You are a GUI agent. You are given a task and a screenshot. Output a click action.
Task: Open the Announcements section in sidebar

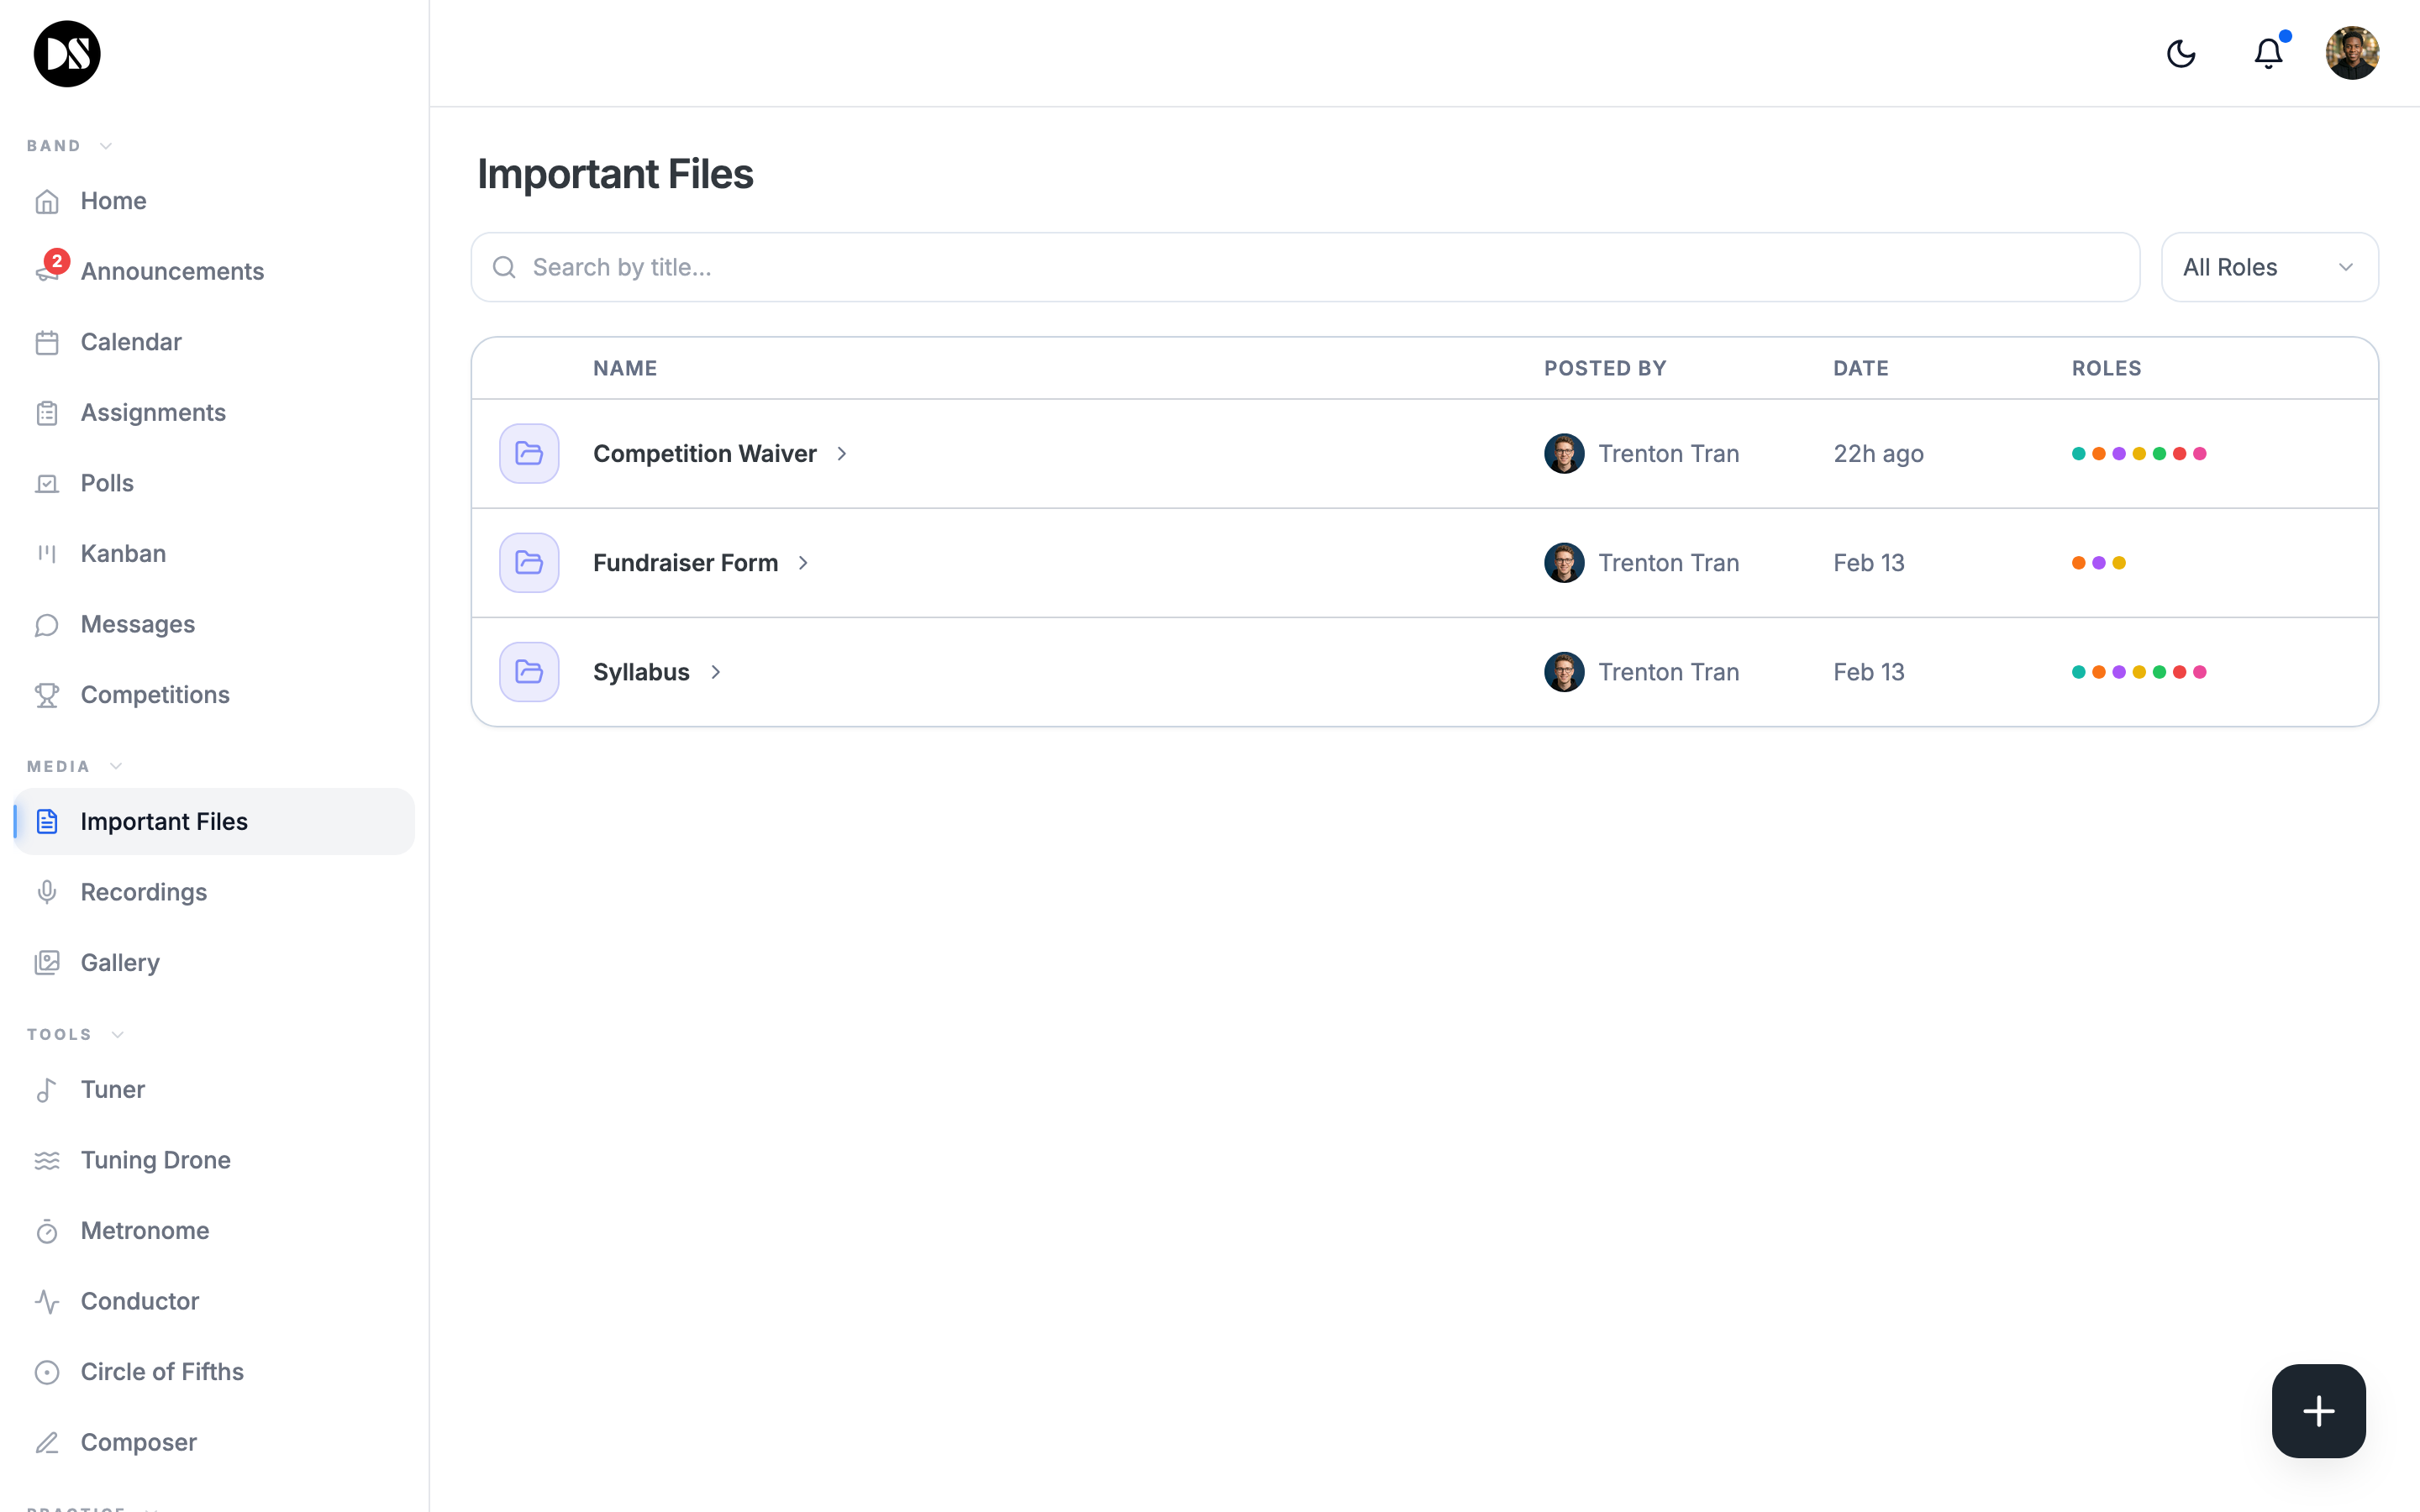(172, 270)
